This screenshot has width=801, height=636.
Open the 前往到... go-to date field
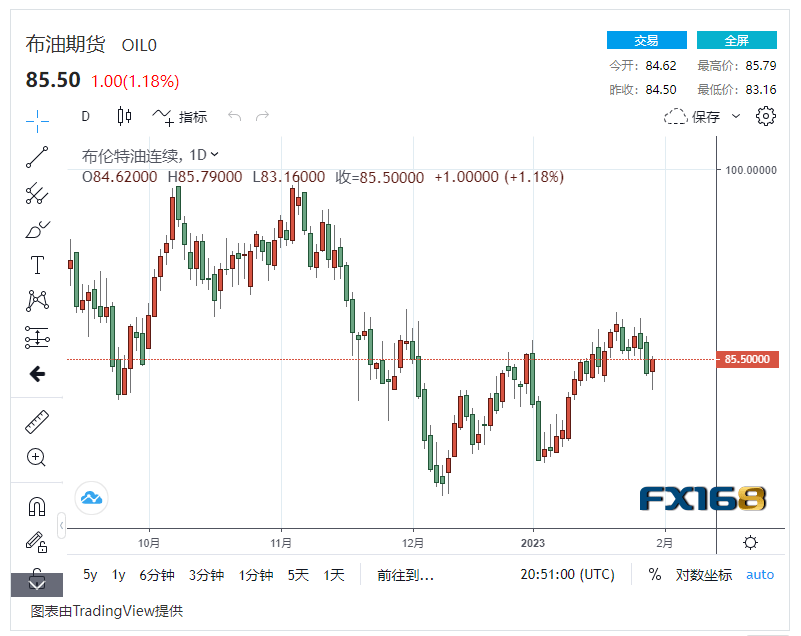(x=405, y=575)
